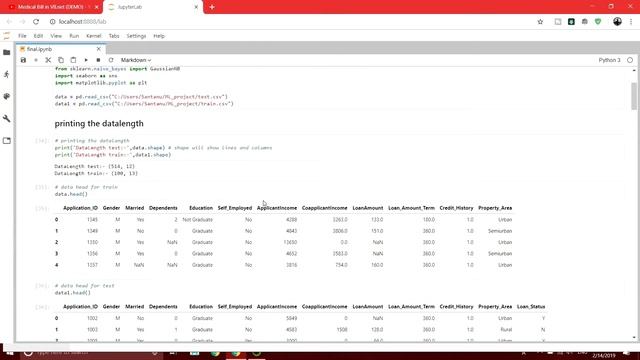Click the kernel status circle indicator
The width and height of the screenshot is (640, 360).
(630, 60)
